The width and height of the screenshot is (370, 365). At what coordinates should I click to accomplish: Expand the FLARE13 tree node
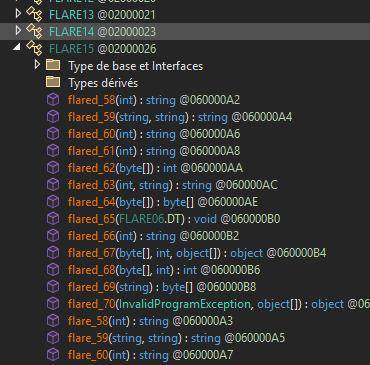(18, 13)
